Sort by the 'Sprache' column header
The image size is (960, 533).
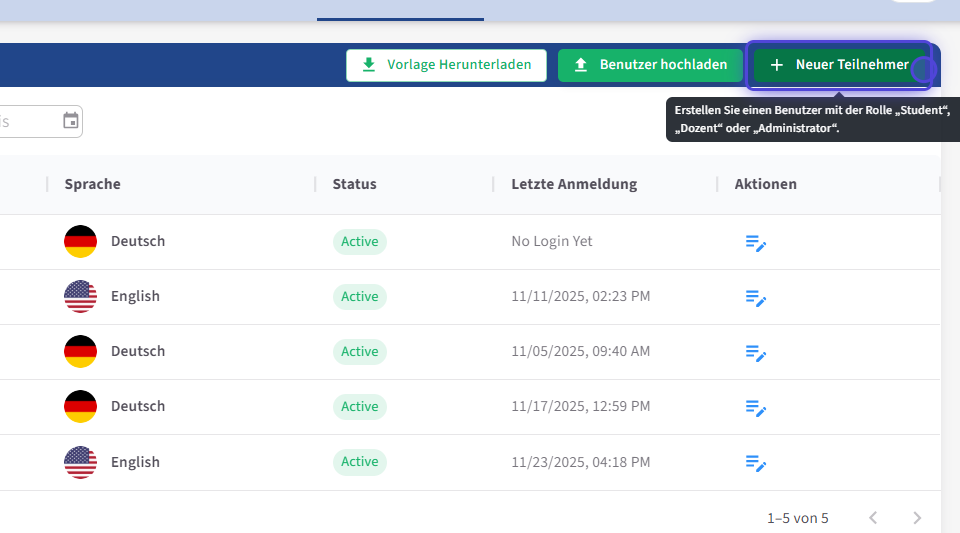92,184
